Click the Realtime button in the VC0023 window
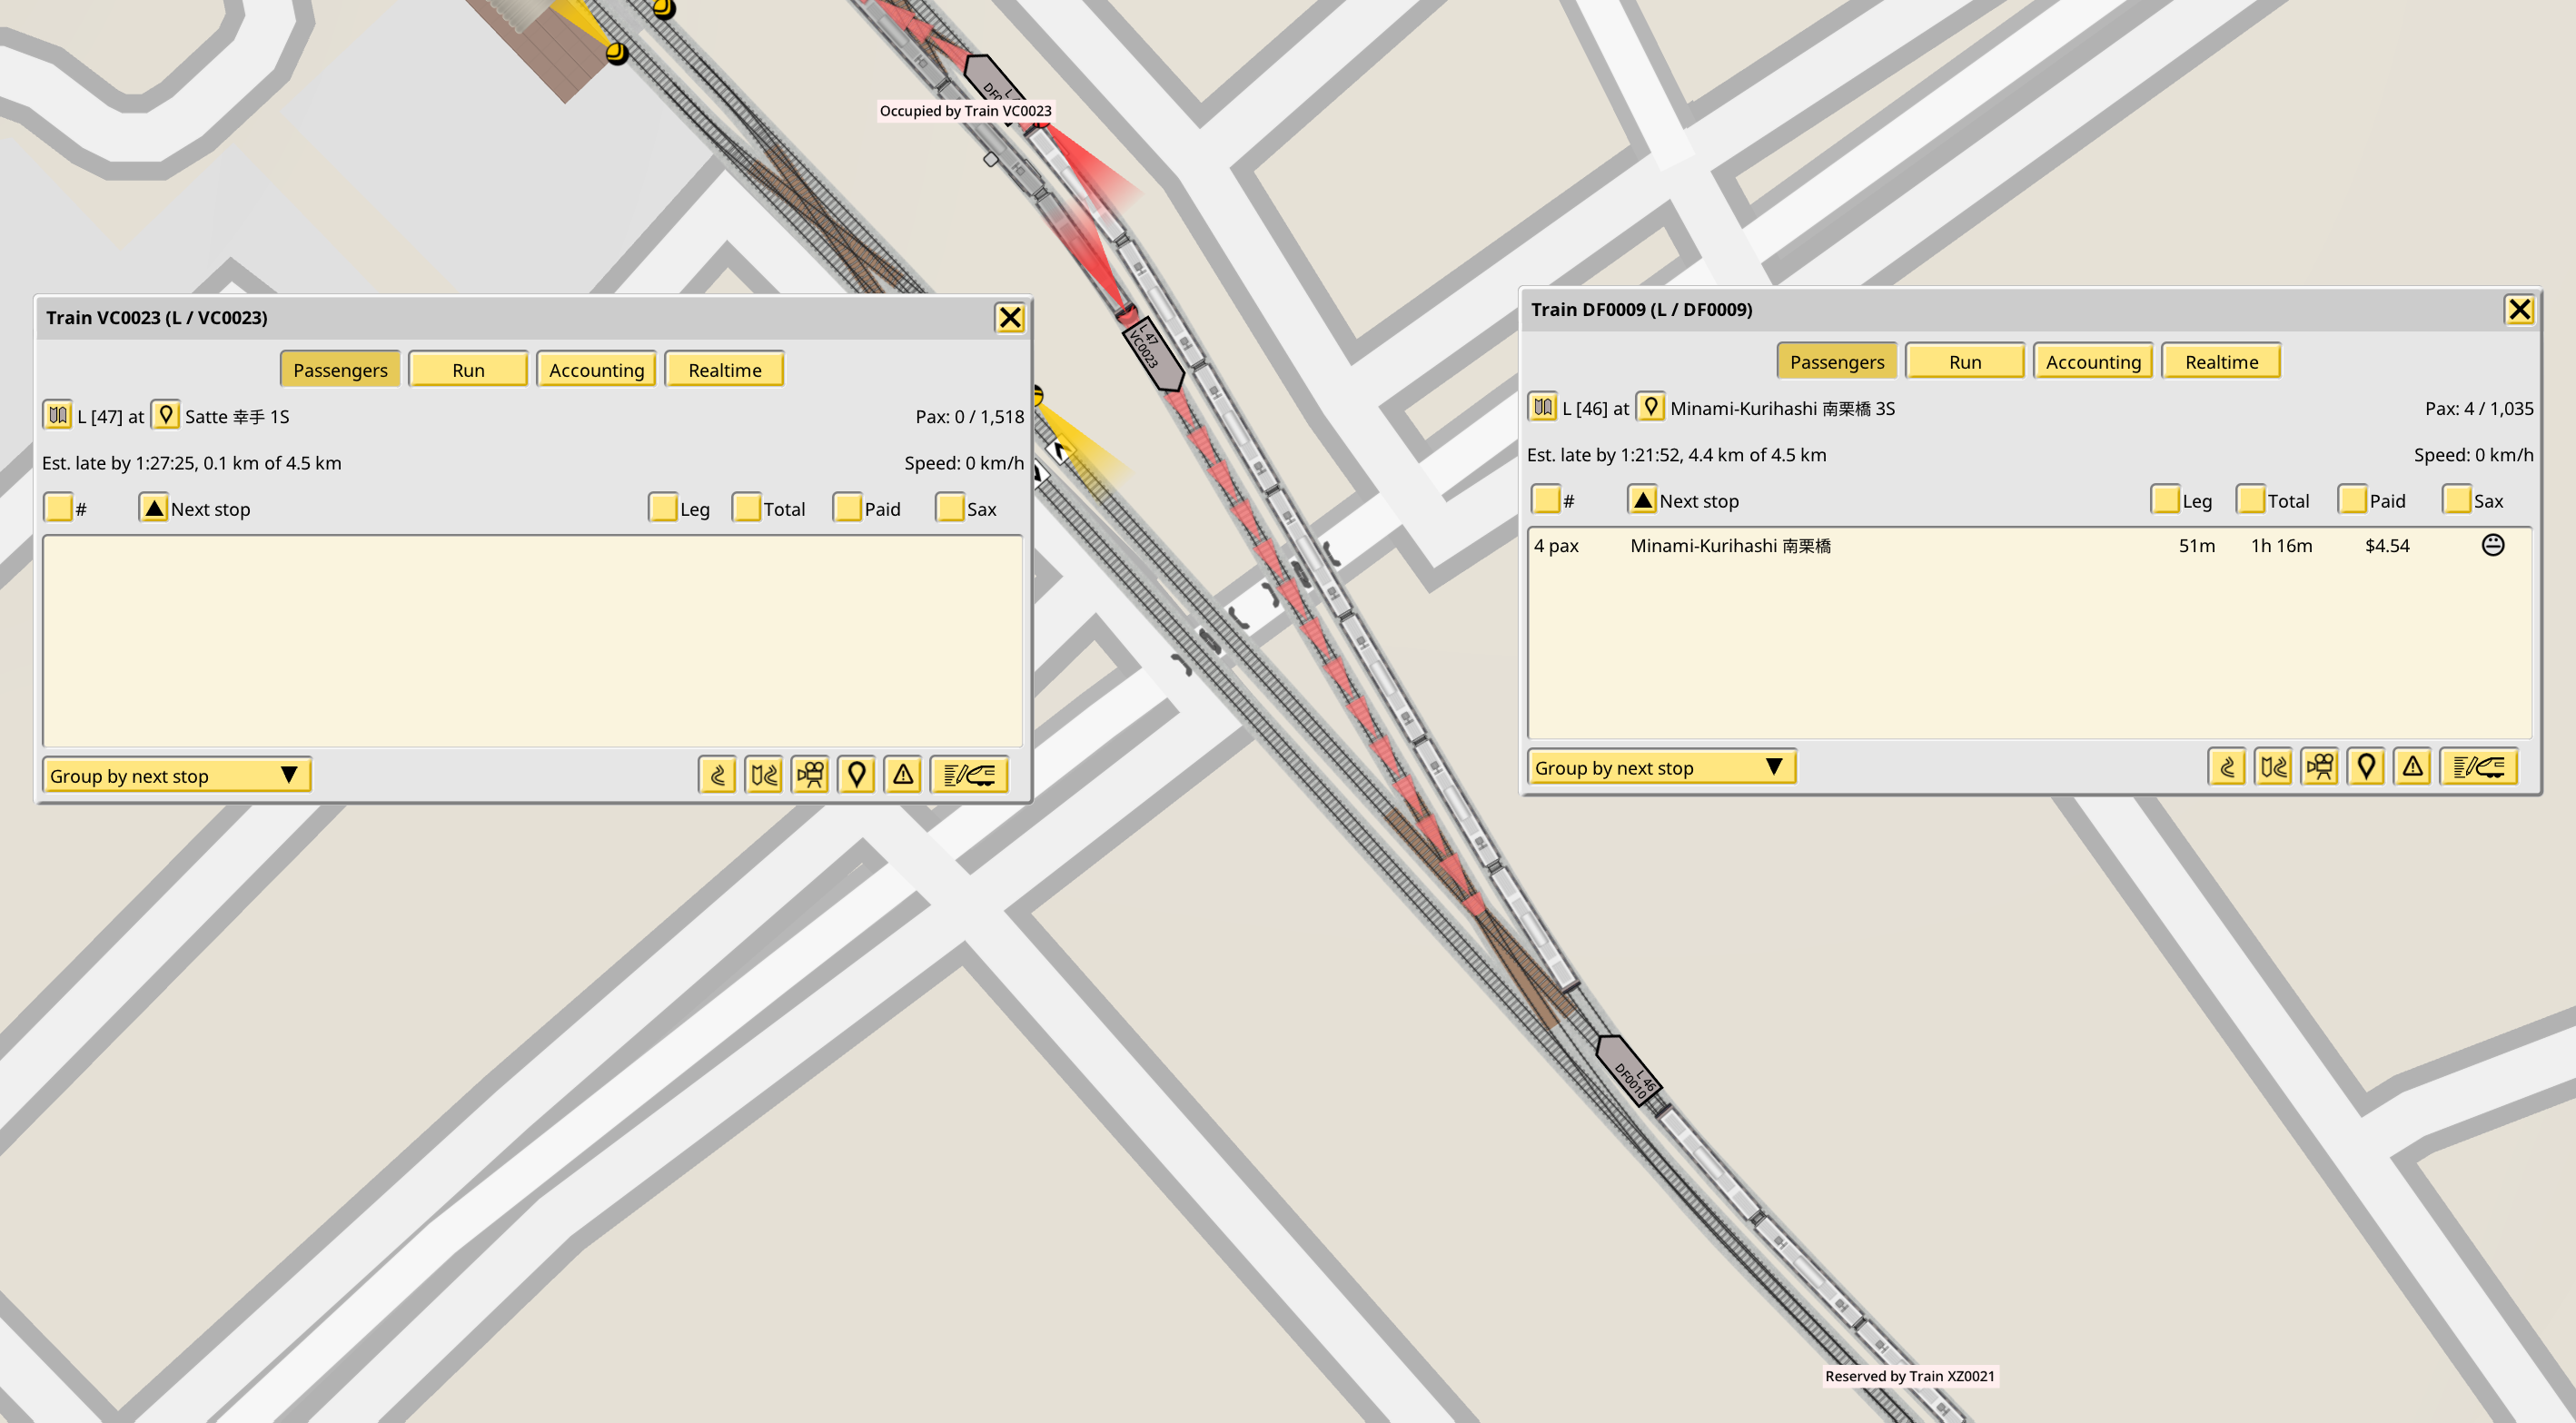Viewport: 2576px width, 1423px height. tap(724, 370)
